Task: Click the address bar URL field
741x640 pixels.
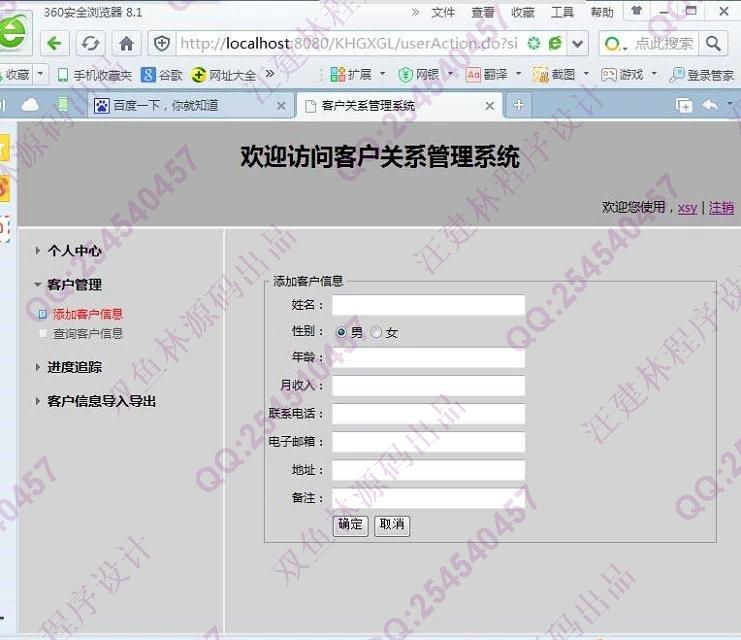Action: 350,44
